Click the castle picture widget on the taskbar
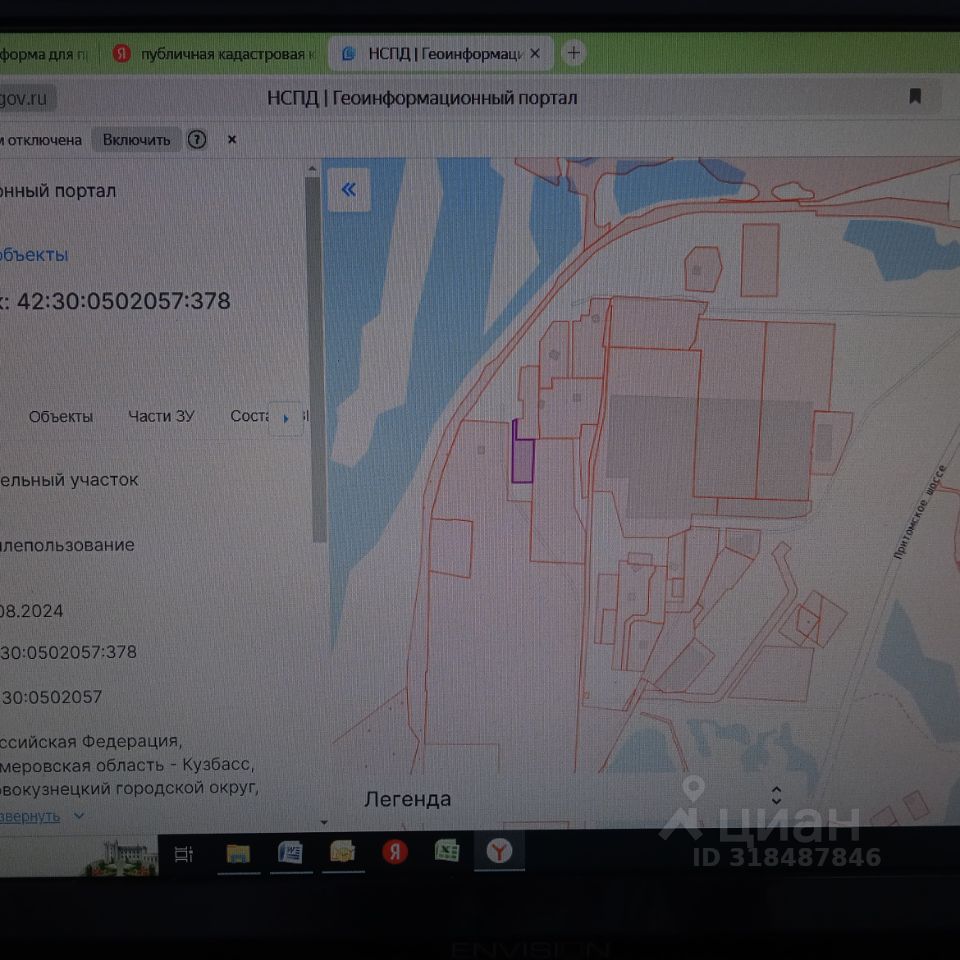This screenshot has height=960, width=960. [x=121, y=857]
